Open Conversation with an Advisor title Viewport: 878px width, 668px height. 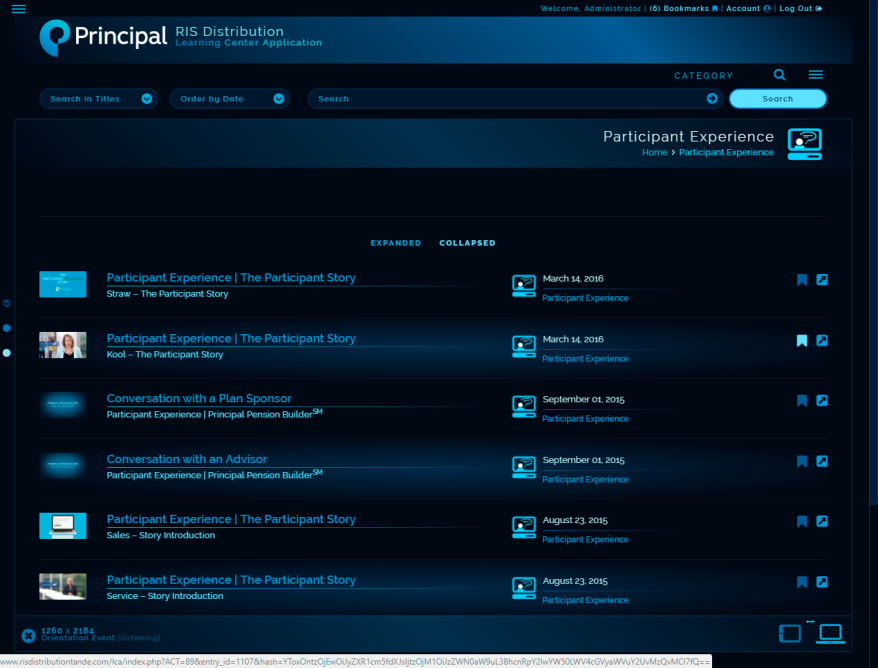tap(186, 459)
